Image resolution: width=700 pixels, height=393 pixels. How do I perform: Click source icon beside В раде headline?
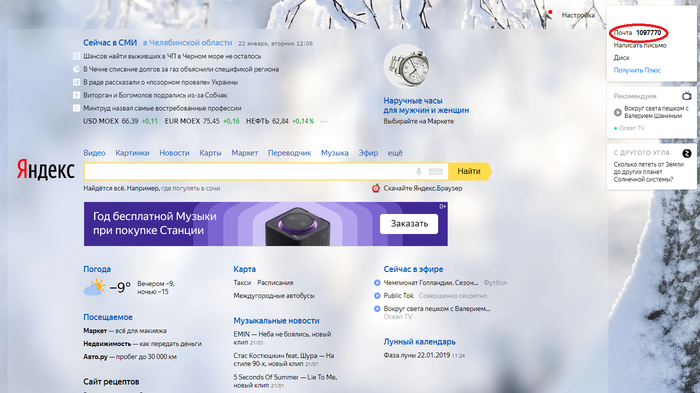coord(76,82)
